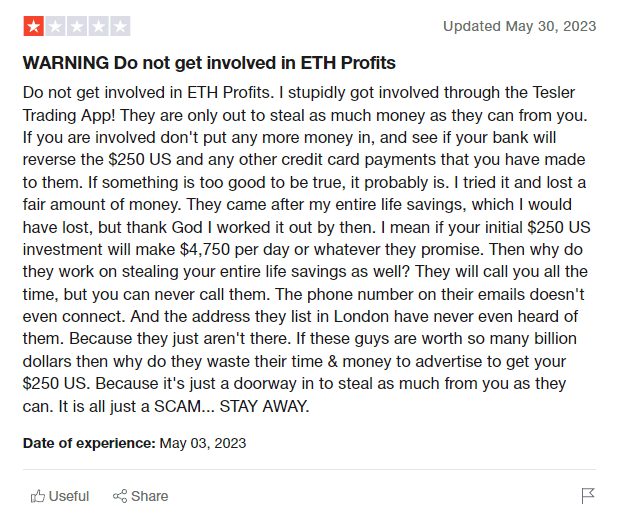Open the review title about ETH Profits
Viewport: 618px width, 521px height.
209,63
